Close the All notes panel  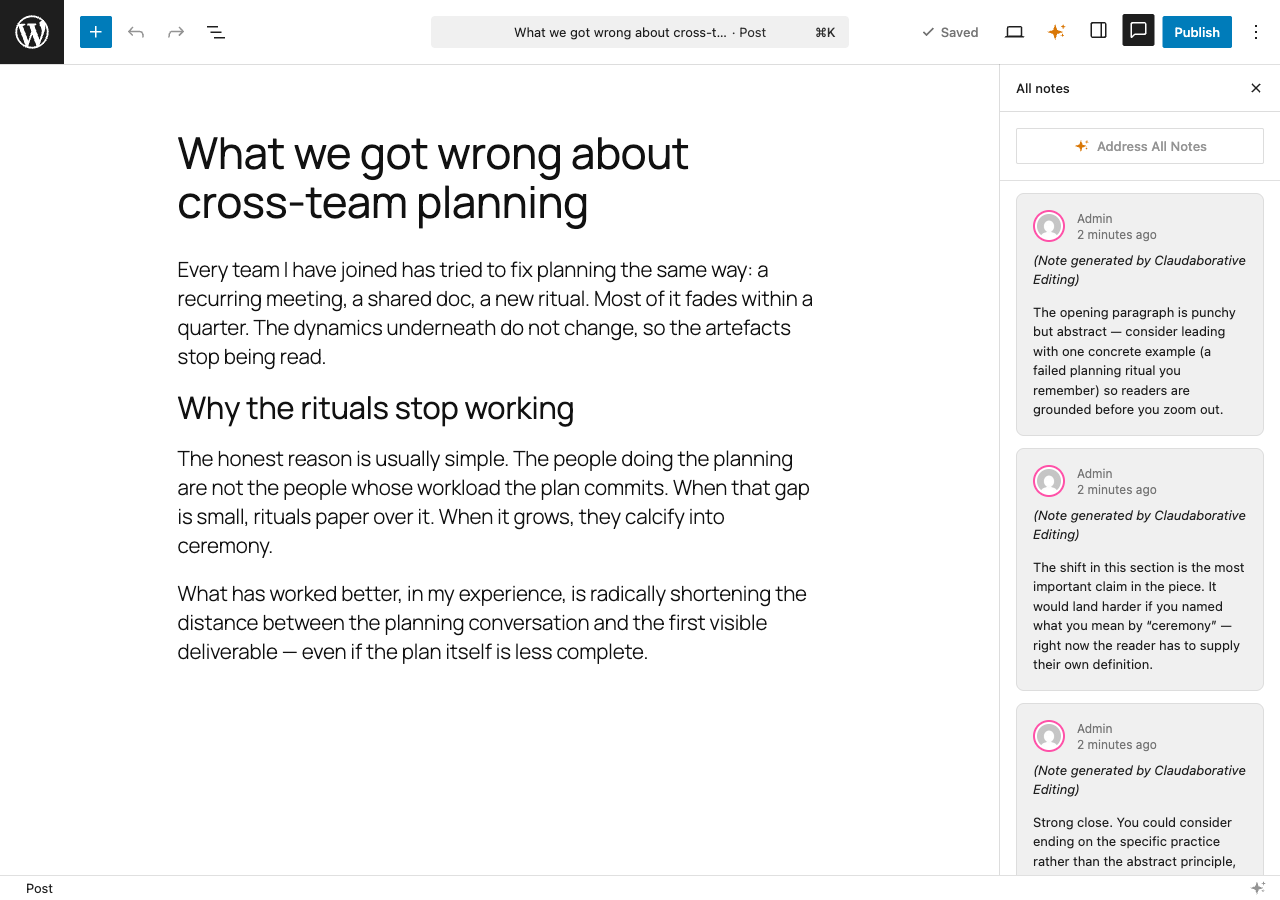[1255, 88]
